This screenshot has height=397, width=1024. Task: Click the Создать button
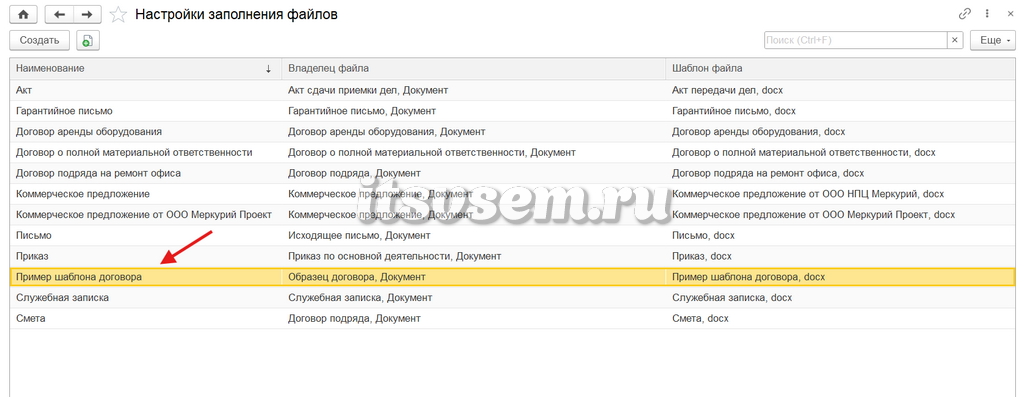click(40, 40)
